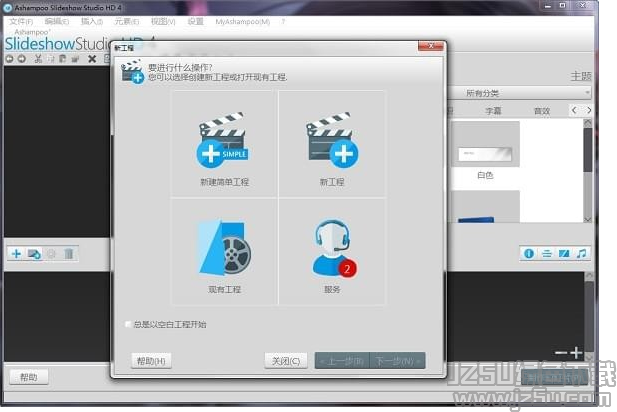Enable 总是以空白工程开始 checkbox
This screenshot has width=617, height=412.
coord(127,324)
